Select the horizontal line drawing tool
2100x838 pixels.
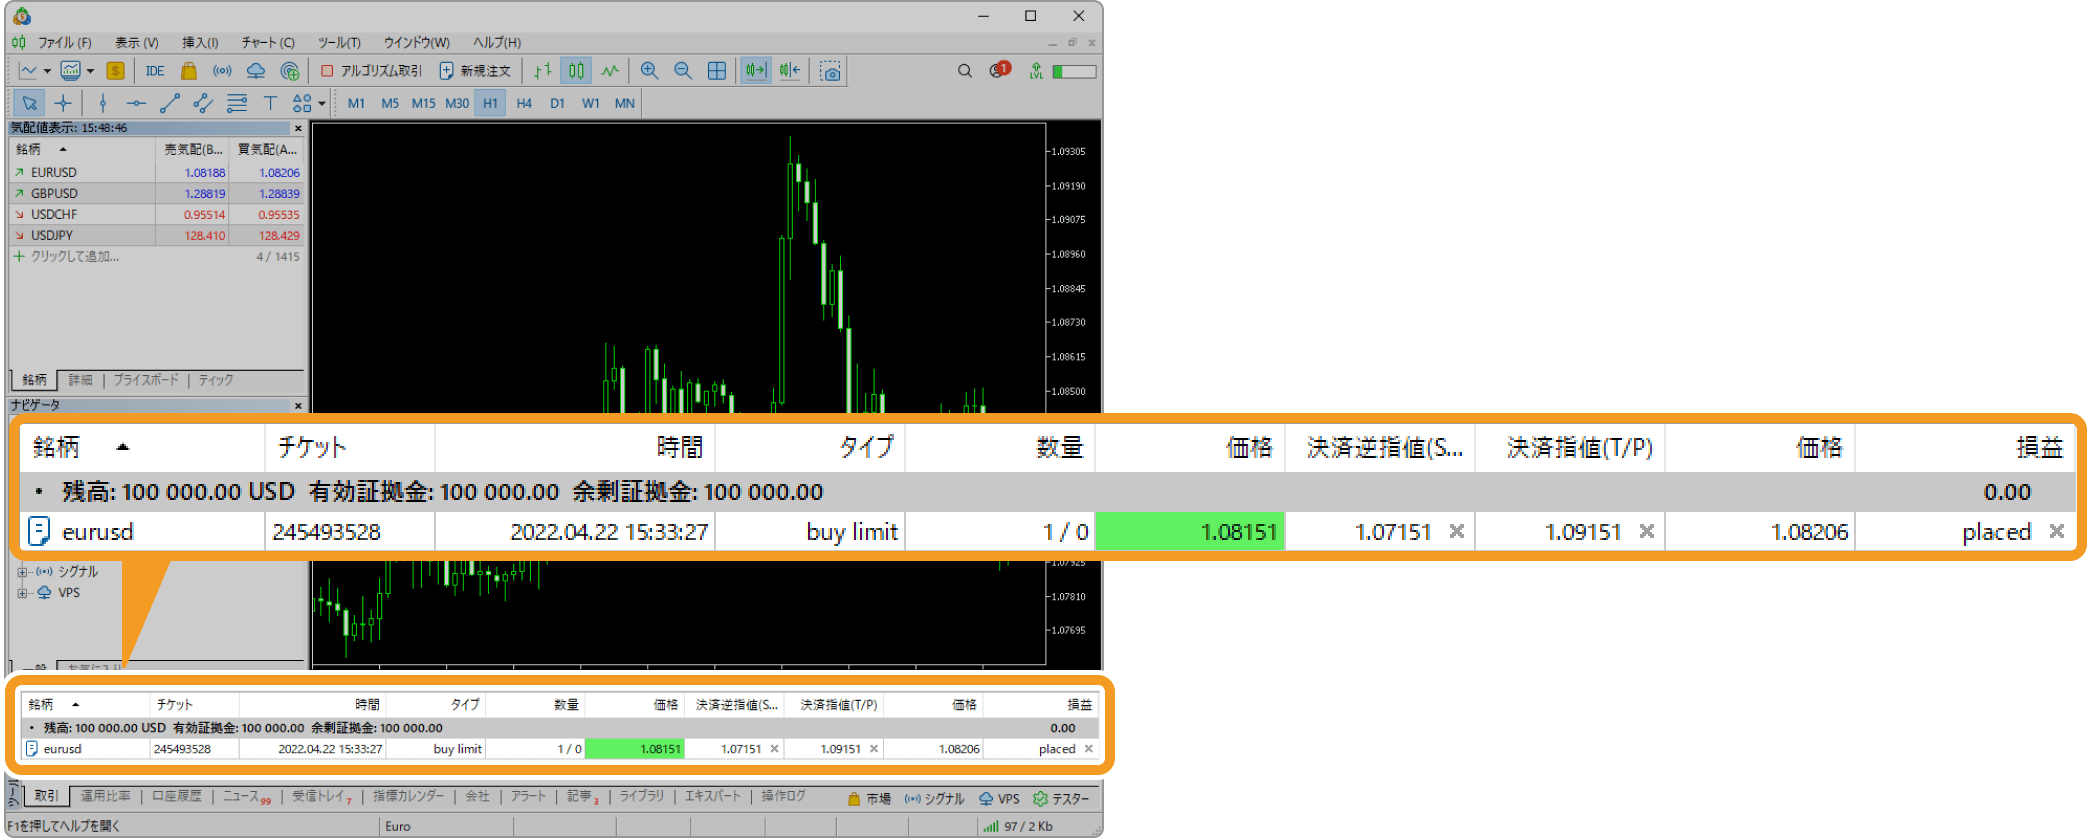click(x=136, y=103)
